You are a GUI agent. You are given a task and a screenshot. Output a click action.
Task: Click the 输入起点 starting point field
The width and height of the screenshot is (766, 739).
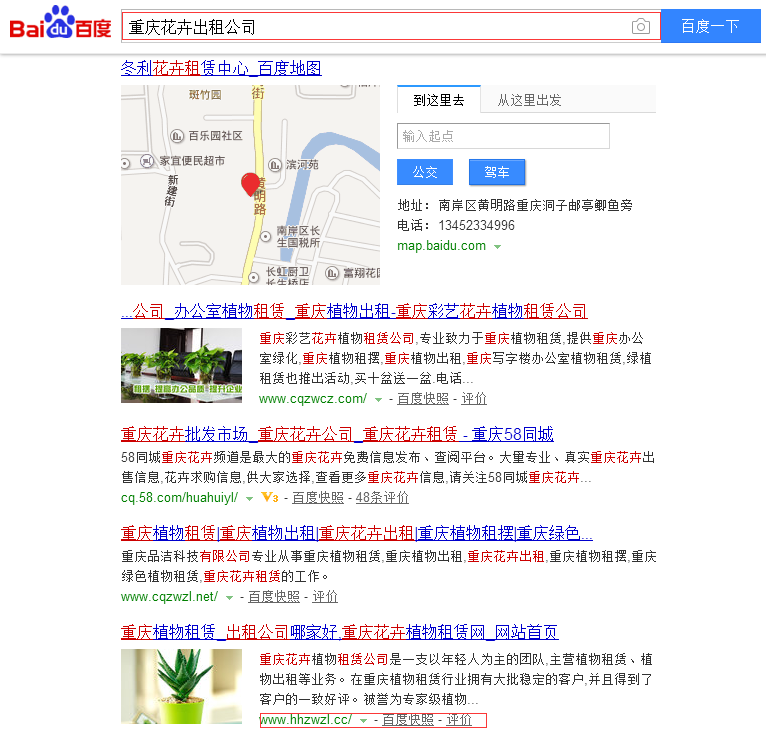503,136
